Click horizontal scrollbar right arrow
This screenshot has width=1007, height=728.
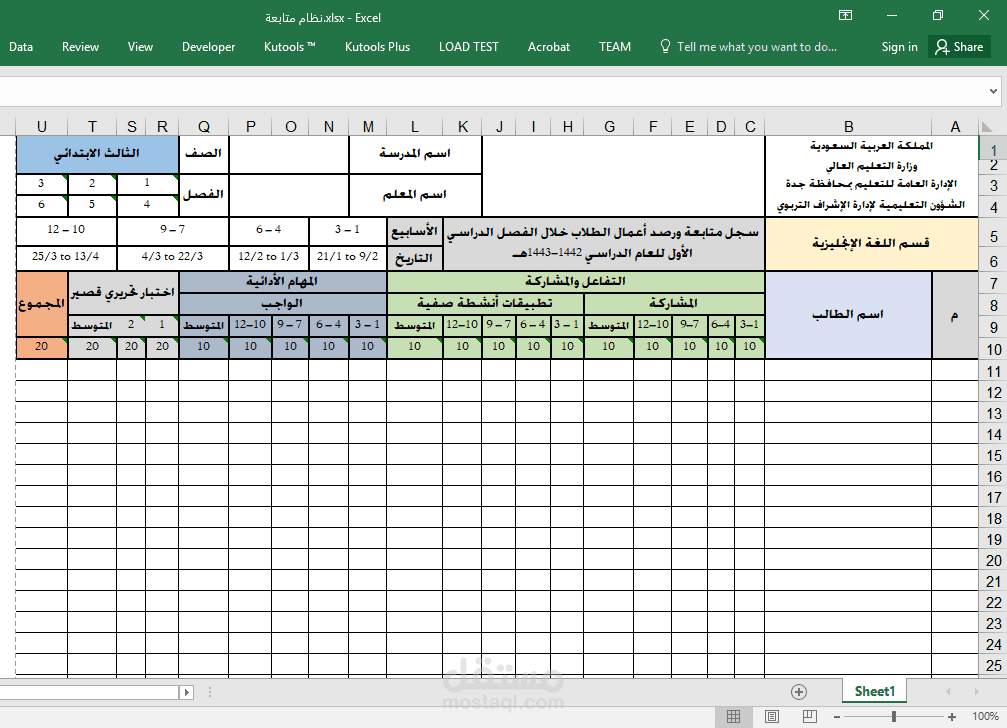(x=187, y=692)
